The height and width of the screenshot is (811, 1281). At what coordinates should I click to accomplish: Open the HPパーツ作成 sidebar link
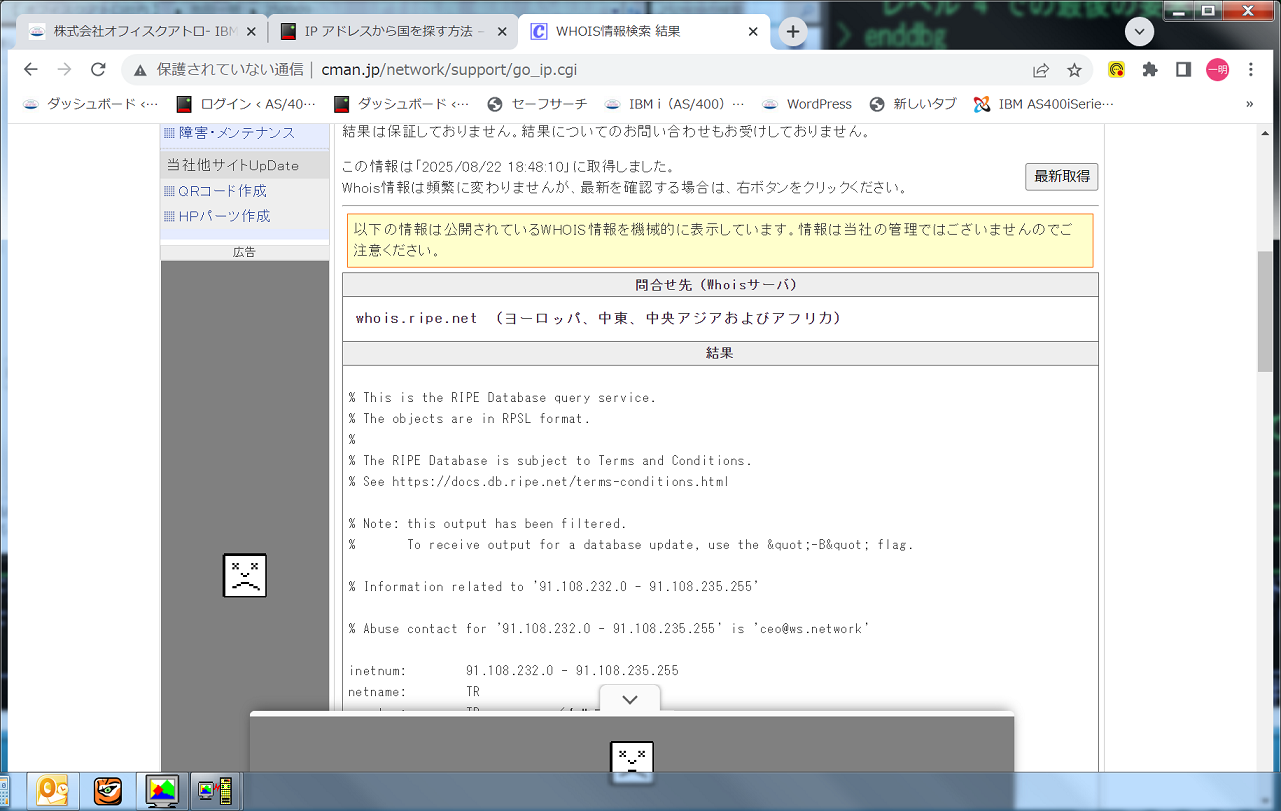[224, 216]
